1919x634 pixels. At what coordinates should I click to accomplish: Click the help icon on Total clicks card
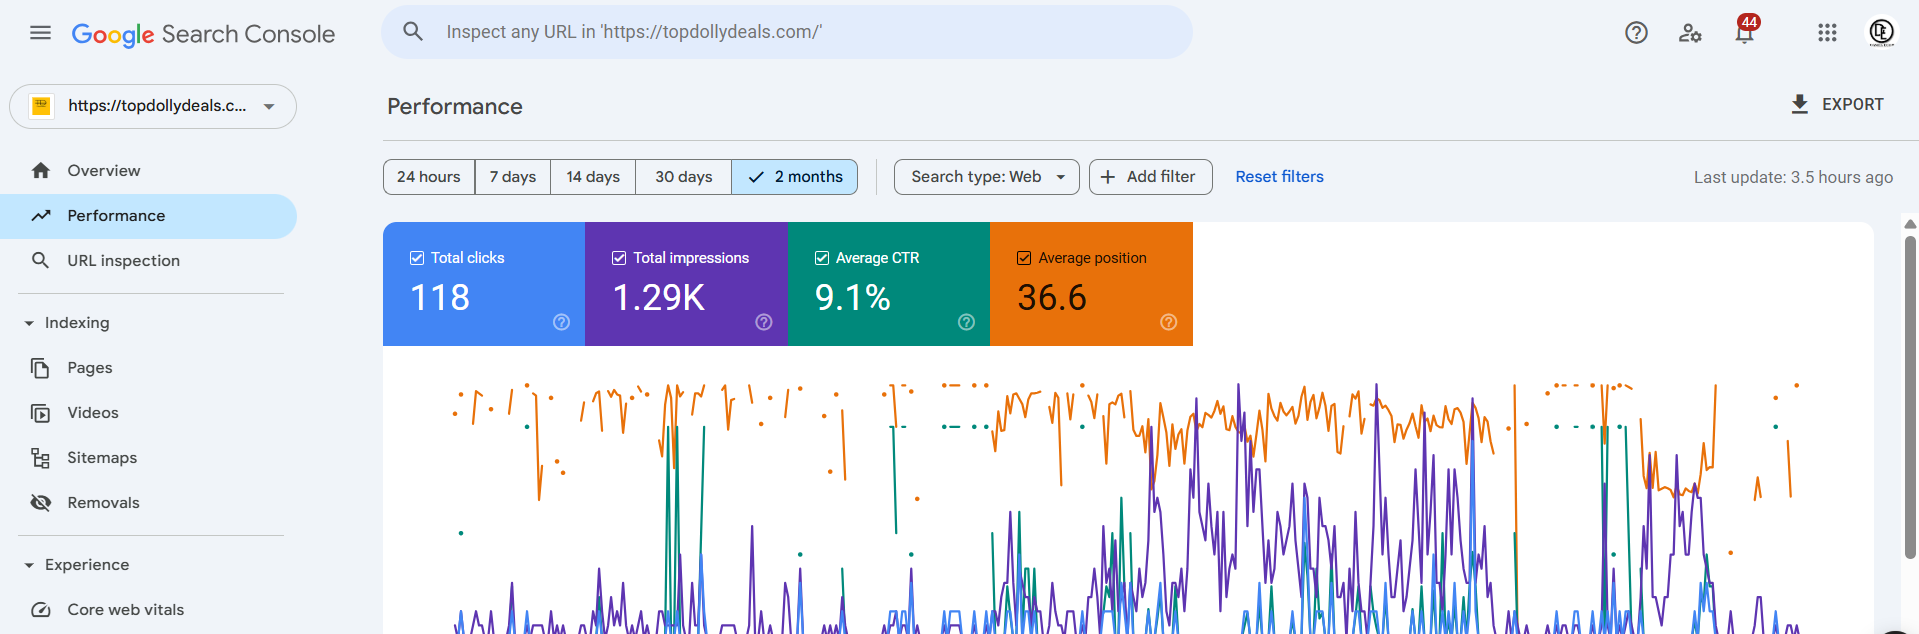coord(561,322)
